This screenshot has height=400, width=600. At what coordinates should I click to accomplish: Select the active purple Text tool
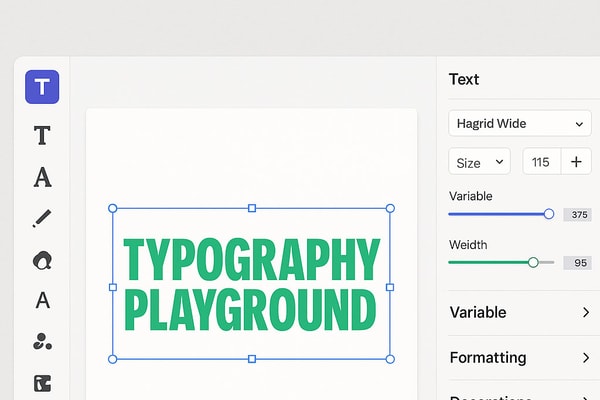click(42, 87)
